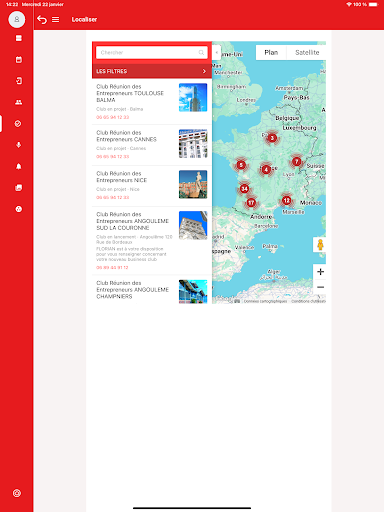Tap the back arrow icon
The width and height of the screenshot is (384, 512).
pos(42,20)
